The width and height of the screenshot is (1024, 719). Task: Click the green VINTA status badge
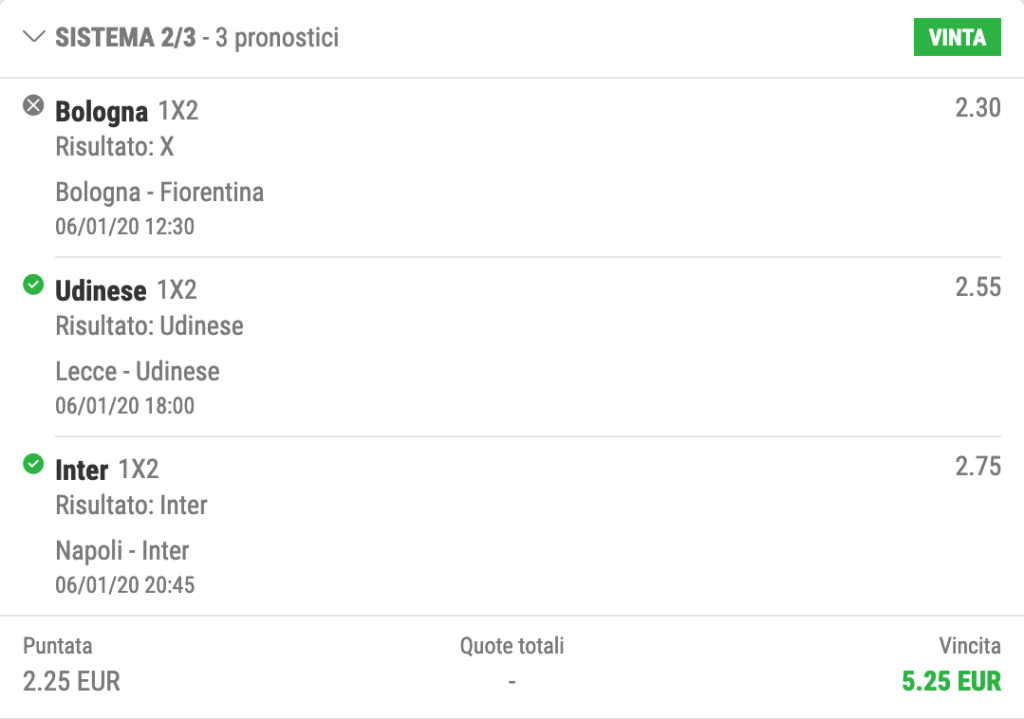click(x=957, y=37)
